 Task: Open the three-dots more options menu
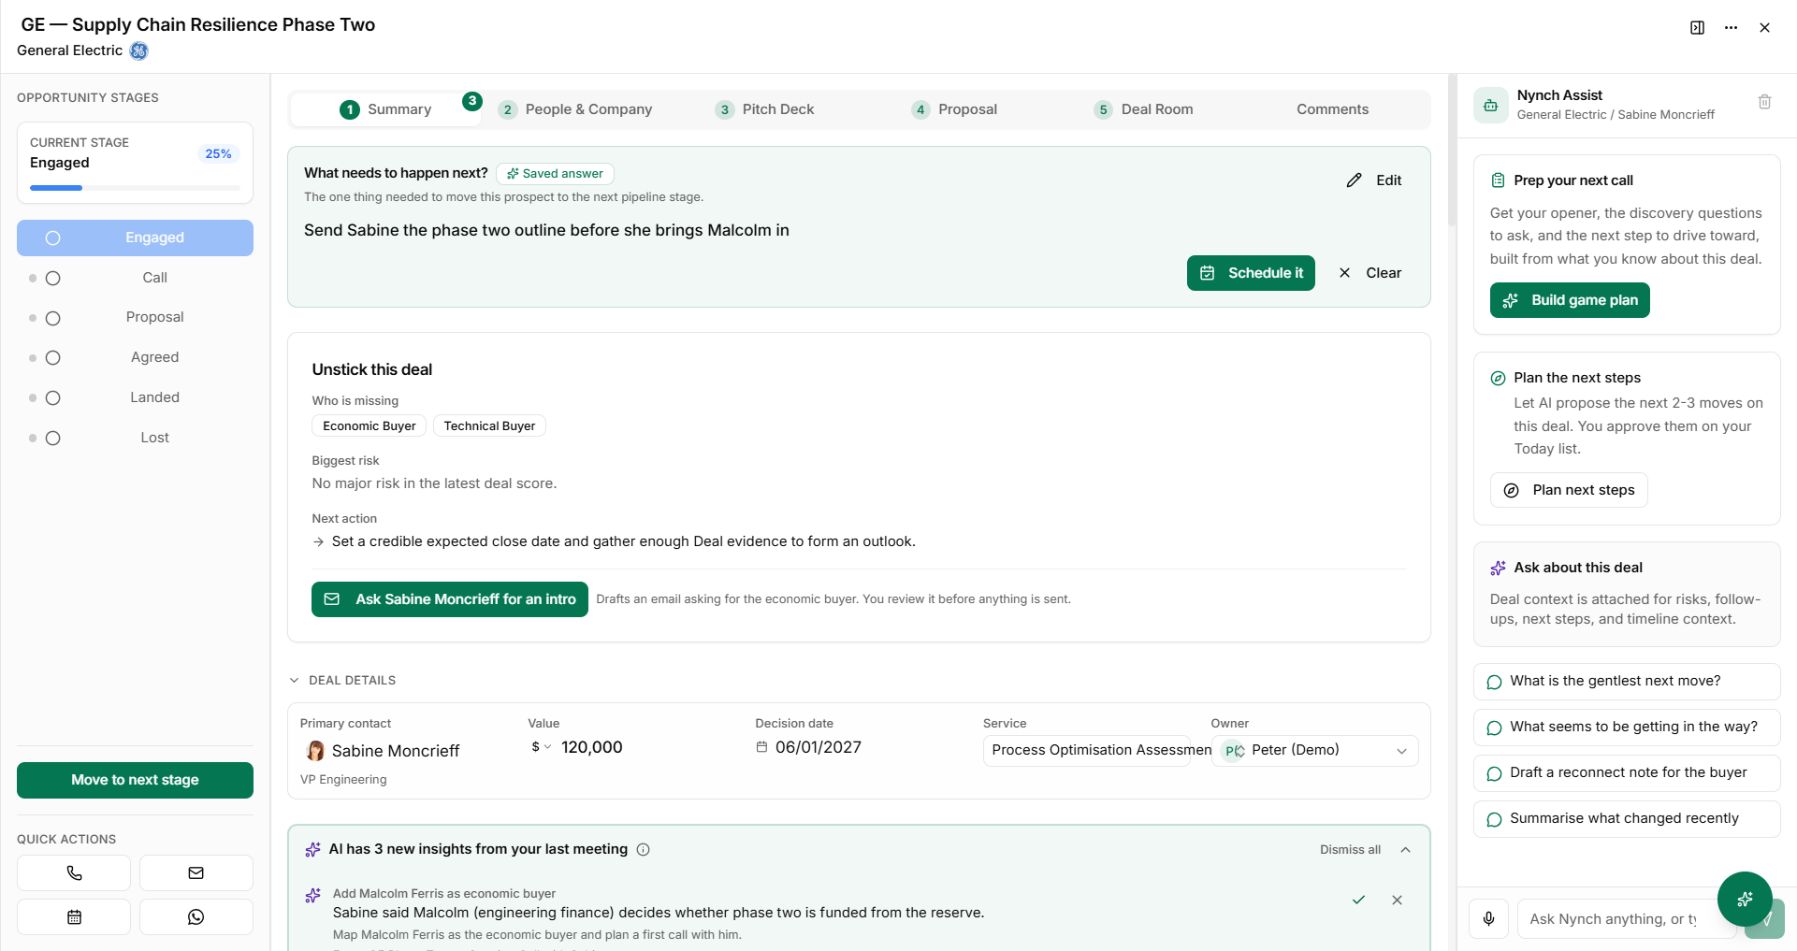coord(1731,28)
